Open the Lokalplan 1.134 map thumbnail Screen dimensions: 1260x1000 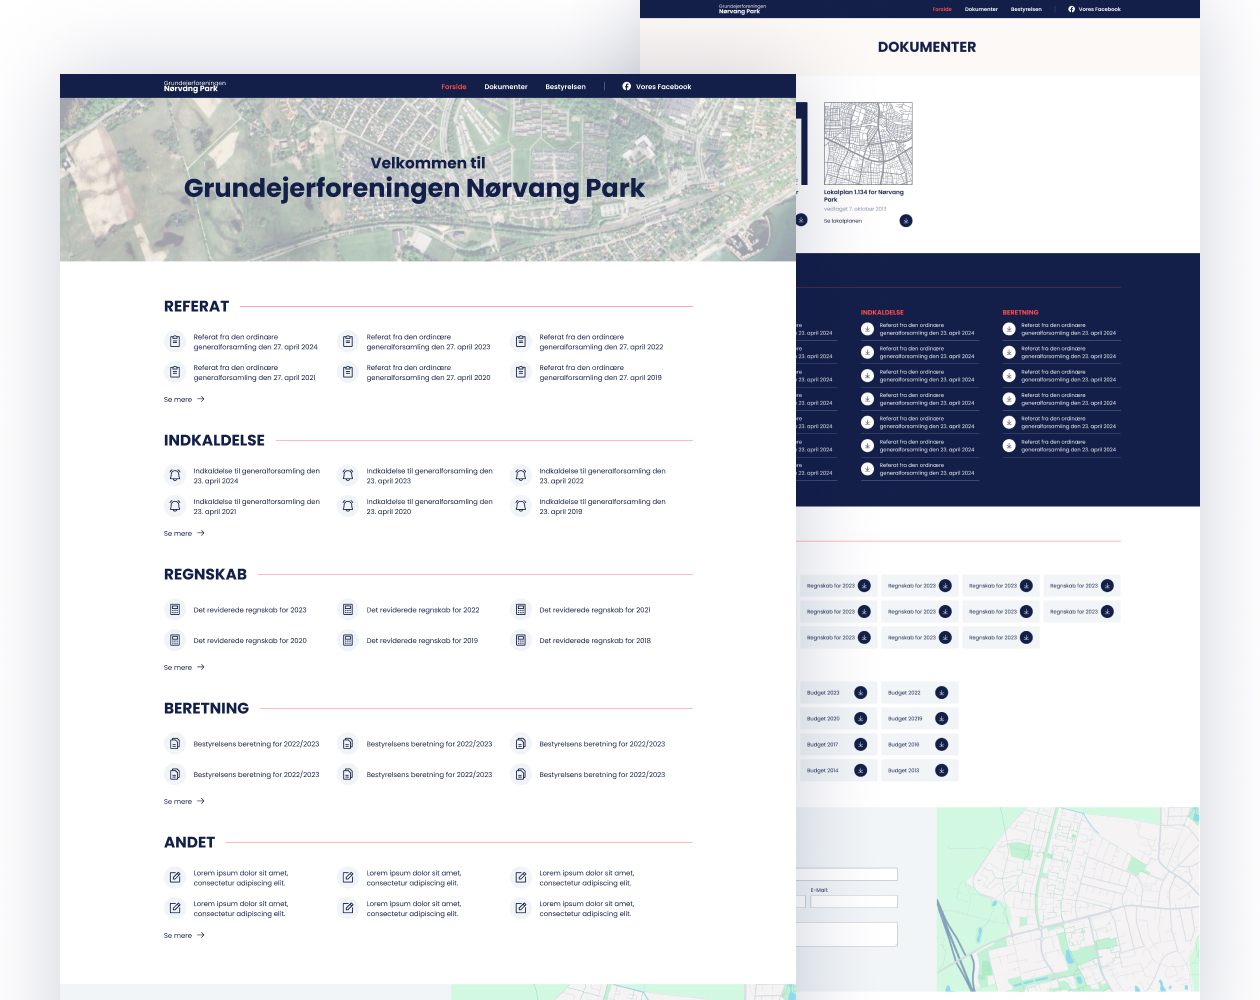click(868, 143)
